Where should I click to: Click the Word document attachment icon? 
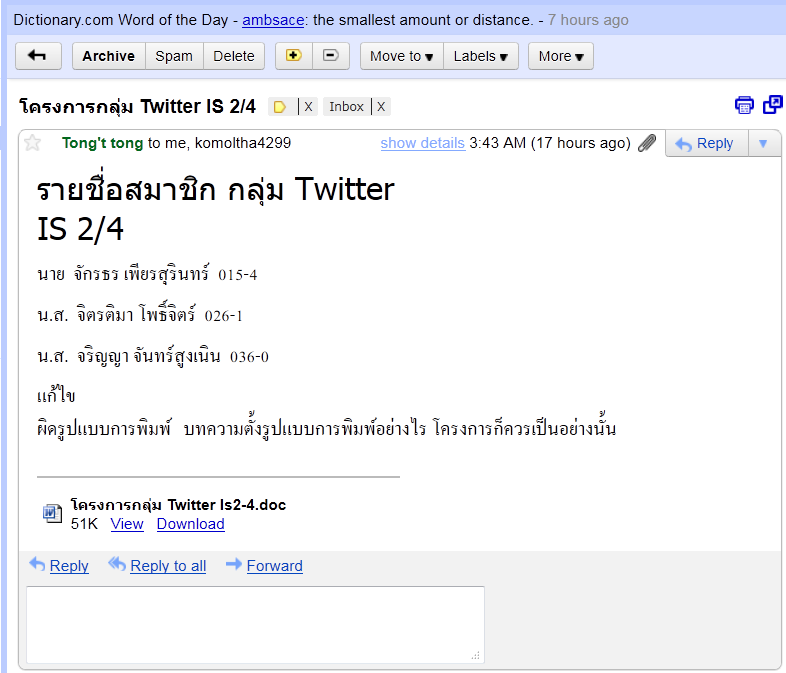(52, 514)
